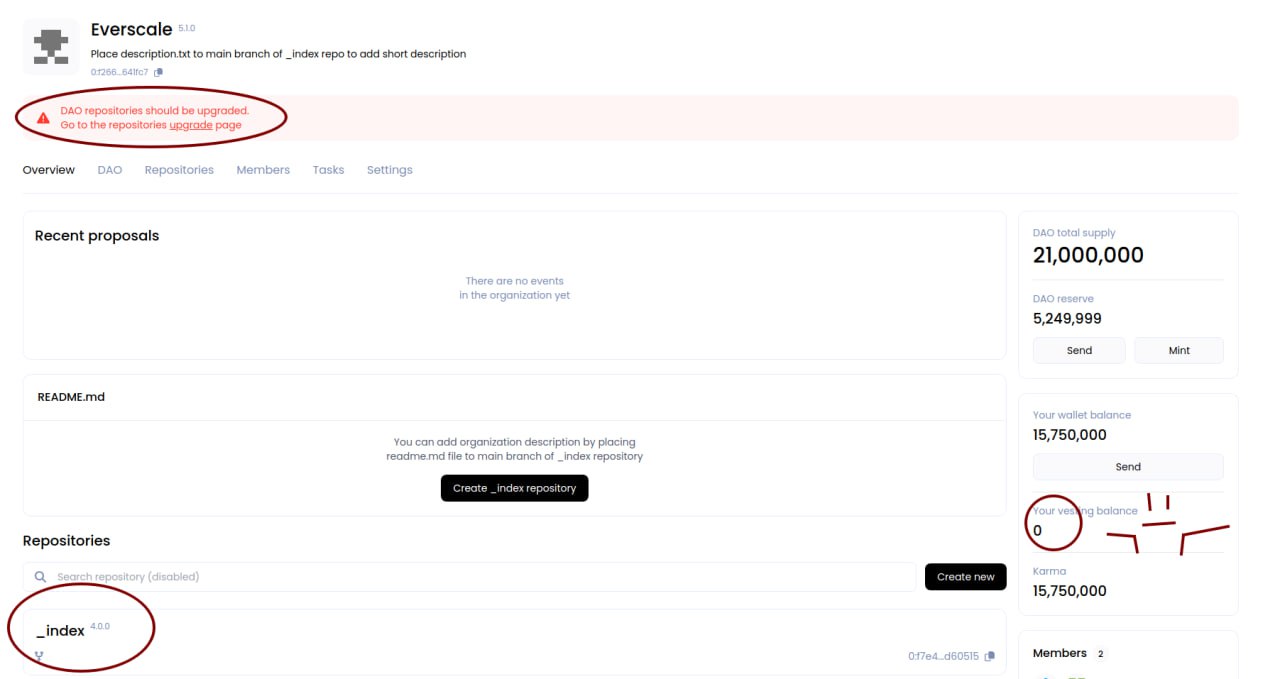Click the Everscale DAO avatar image
This screenshot has height=679, width=1280.
50,47
